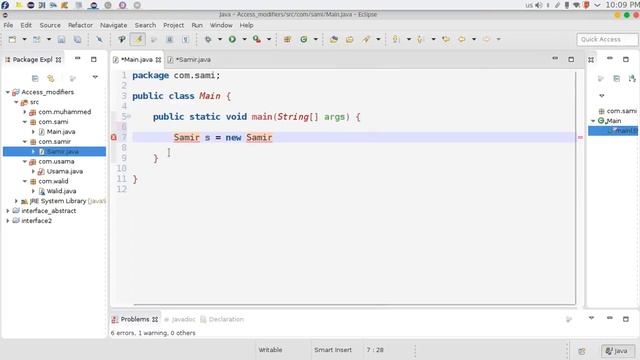The width and height of the screenshot is (640, 360).
Task: Toggle Mark Occurrences highlighted toolbar button
Action: click(x=138, y=40)
